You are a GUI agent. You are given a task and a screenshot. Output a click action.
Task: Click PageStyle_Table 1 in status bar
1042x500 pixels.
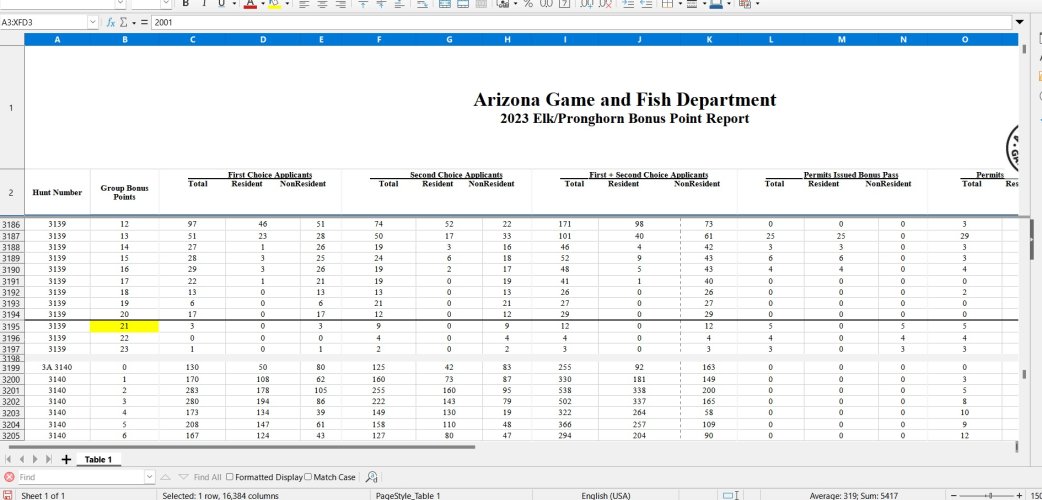(407, 495)
